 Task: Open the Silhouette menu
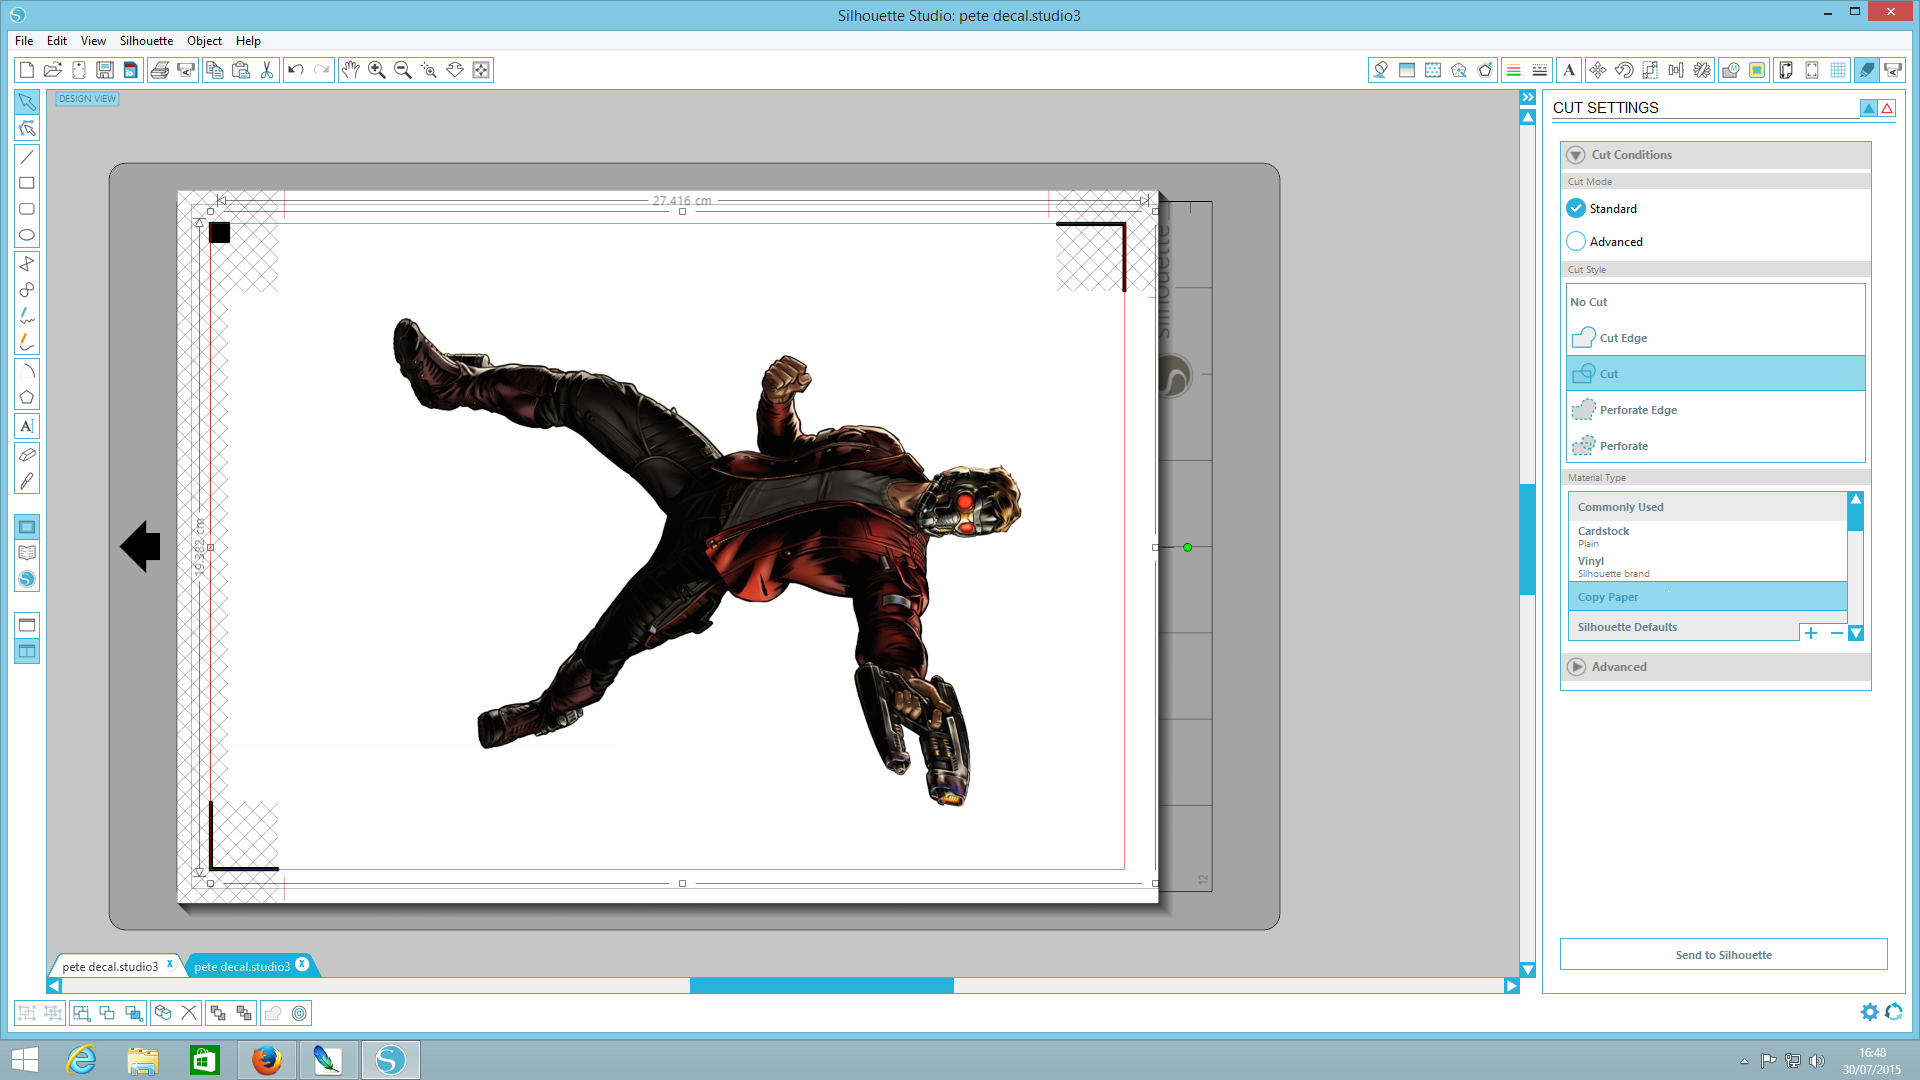(x=146, y=41)
